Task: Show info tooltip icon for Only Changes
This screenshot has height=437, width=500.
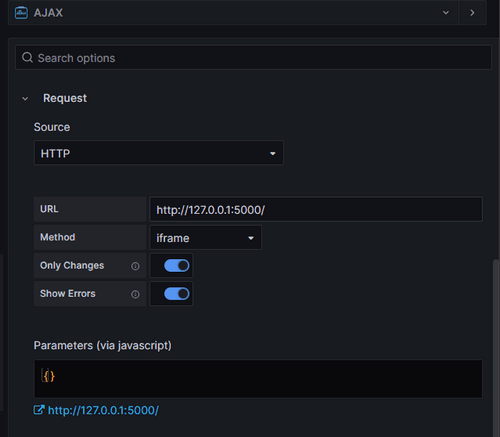Action: [x=135, y=266]
